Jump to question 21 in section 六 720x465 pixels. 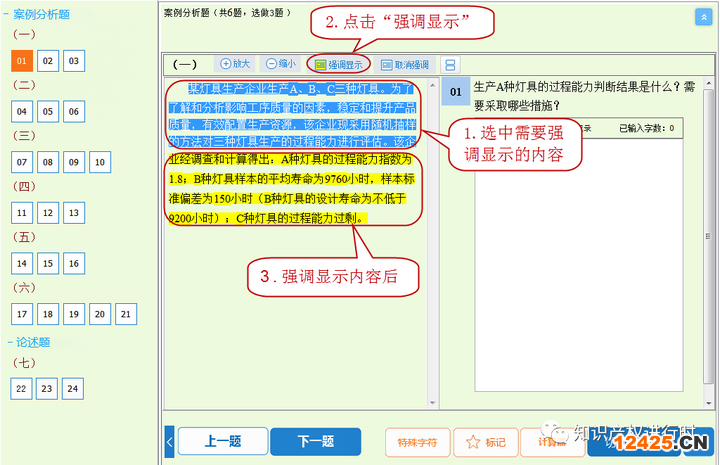coord(124,314)
